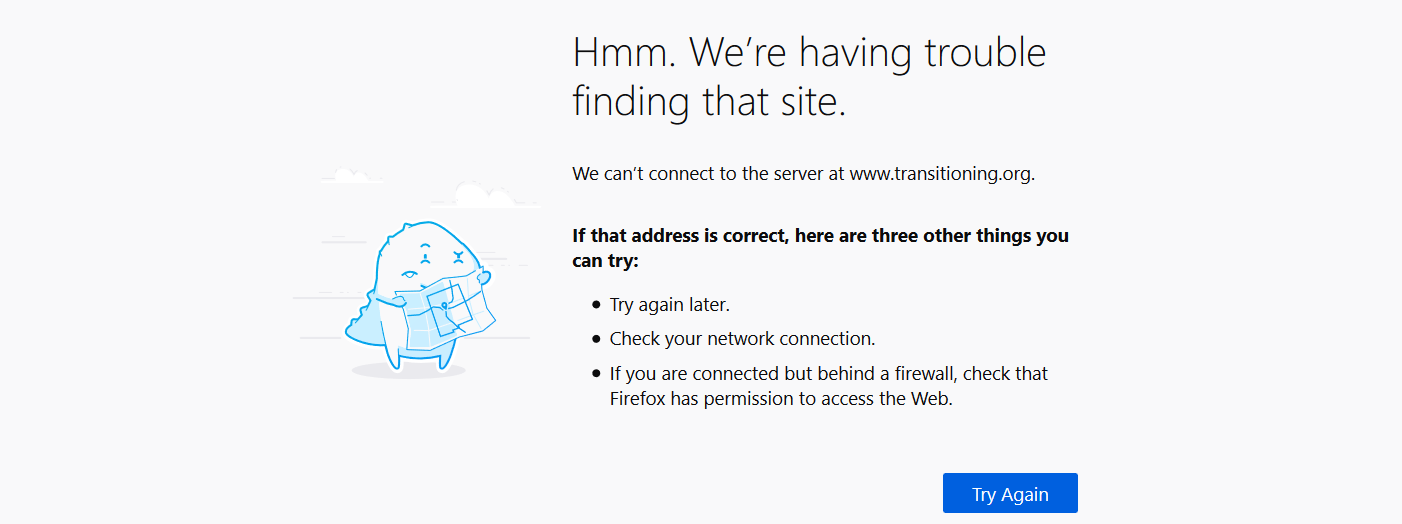Click "Firefox has permission to access the Web."

[x=781, y=399]
